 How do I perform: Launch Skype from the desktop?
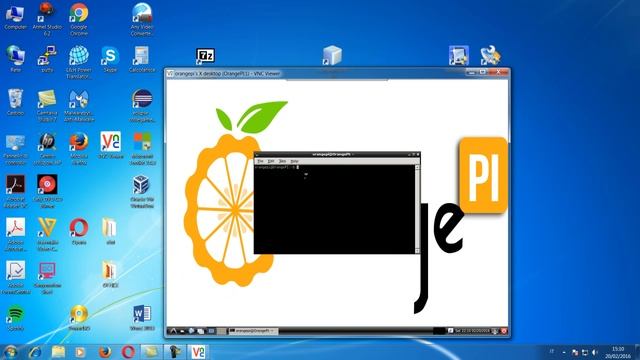[x=110, y=59]
